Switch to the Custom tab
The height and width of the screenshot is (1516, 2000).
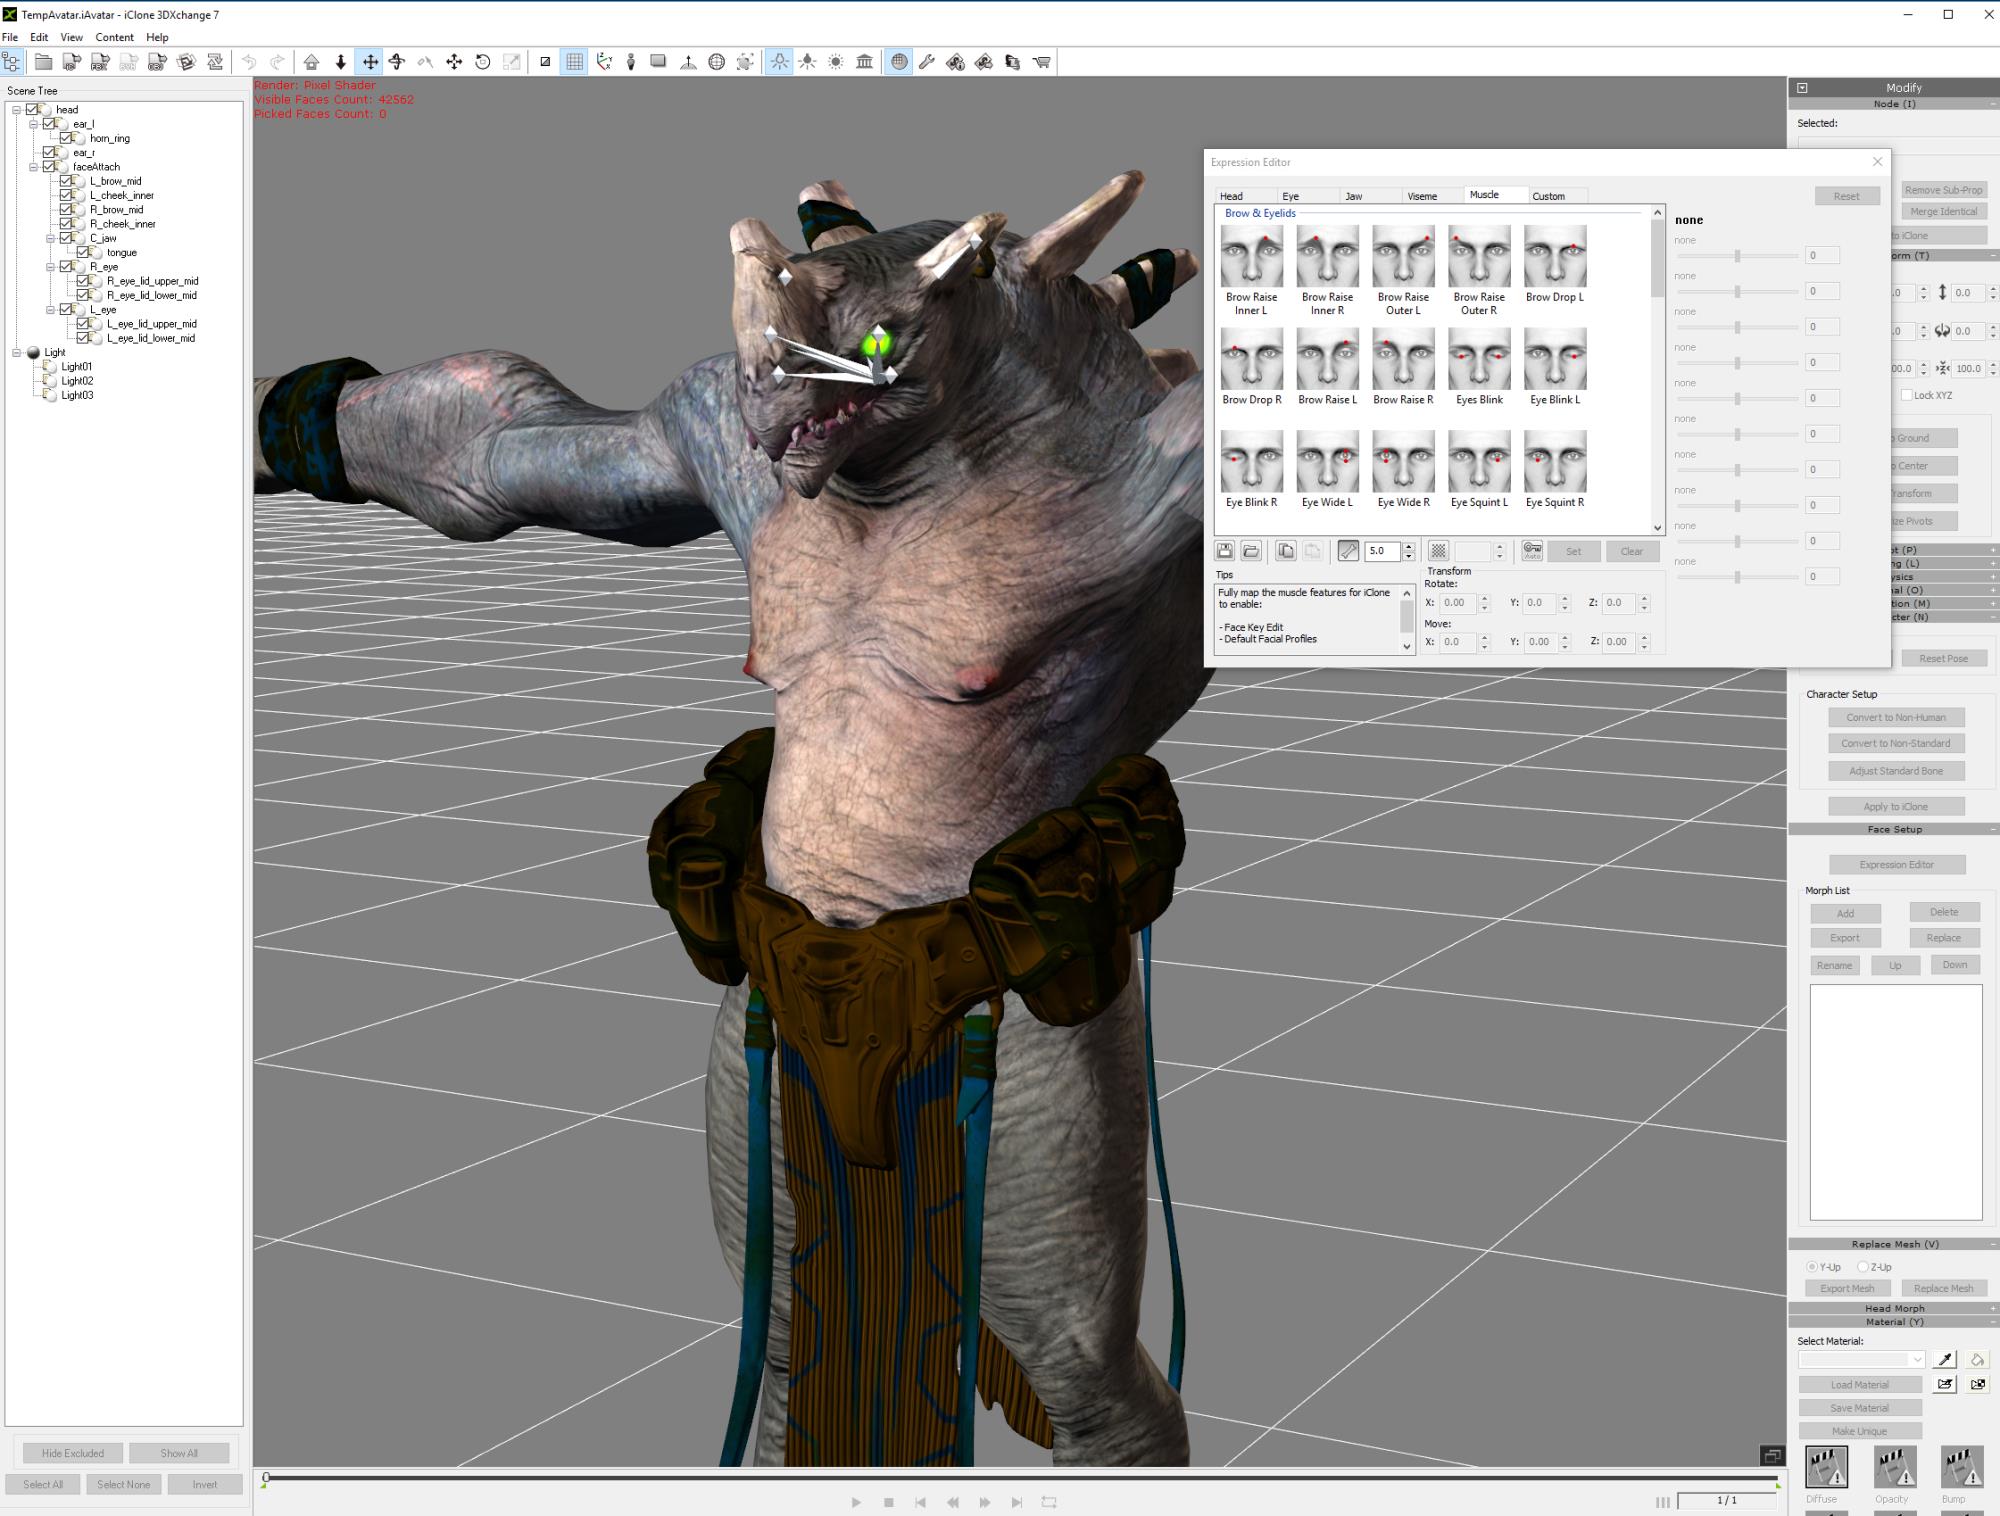pos(1557,196)
